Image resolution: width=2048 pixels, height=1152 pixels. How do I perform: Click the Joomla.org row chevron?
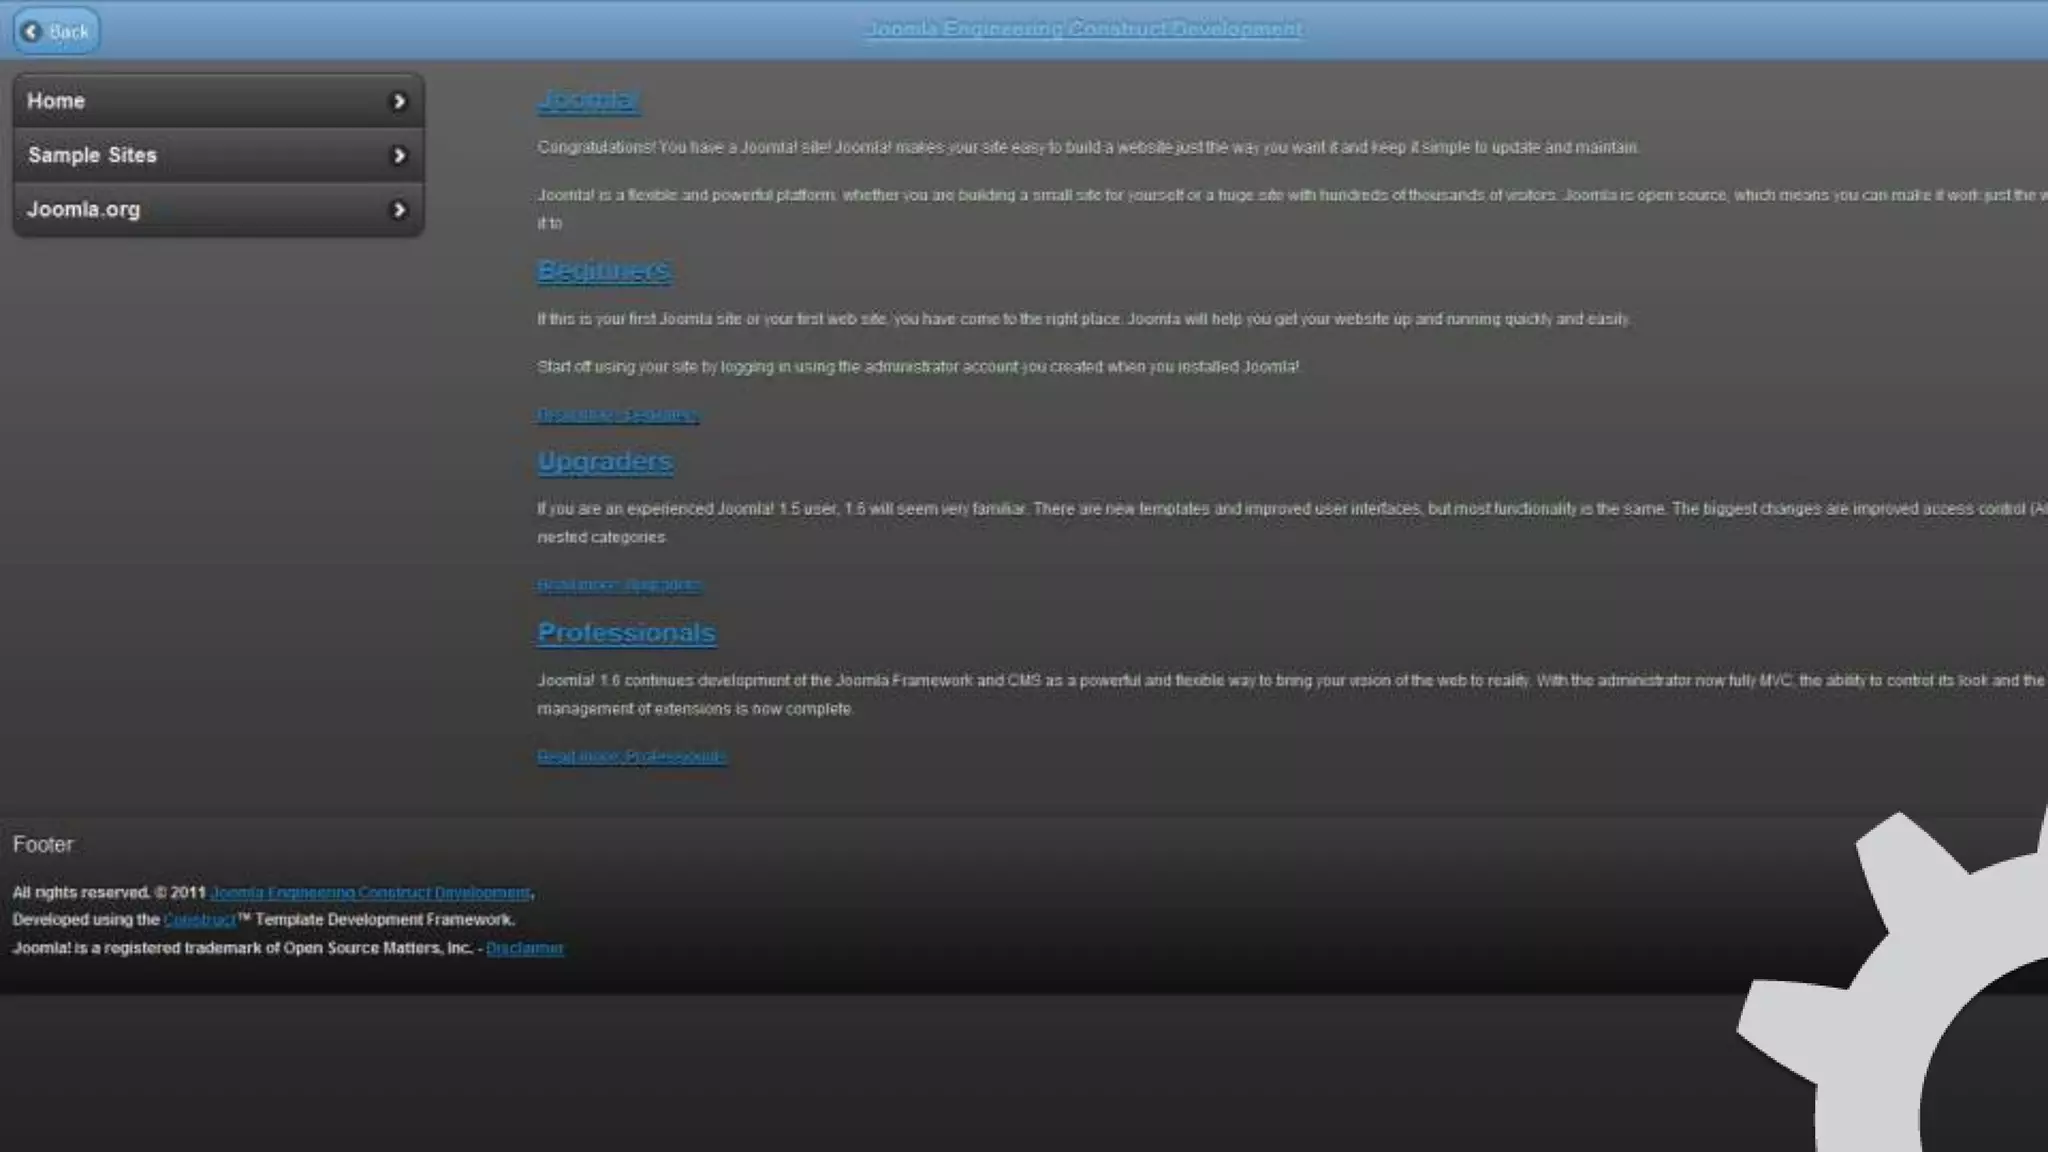[399, 210]
